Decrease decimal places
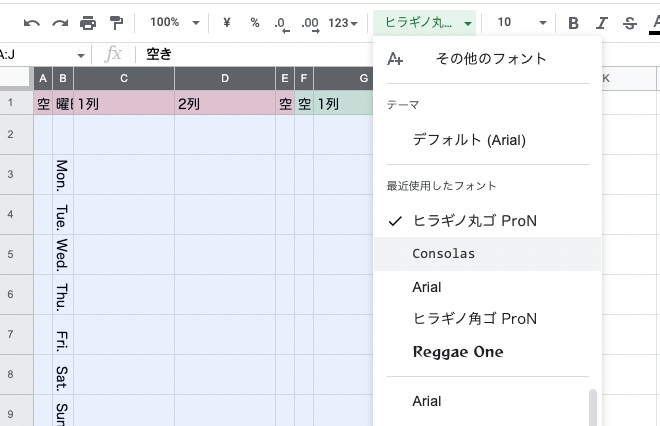The height and width of the screenshot is (426, 660). [x=282, y=24]
